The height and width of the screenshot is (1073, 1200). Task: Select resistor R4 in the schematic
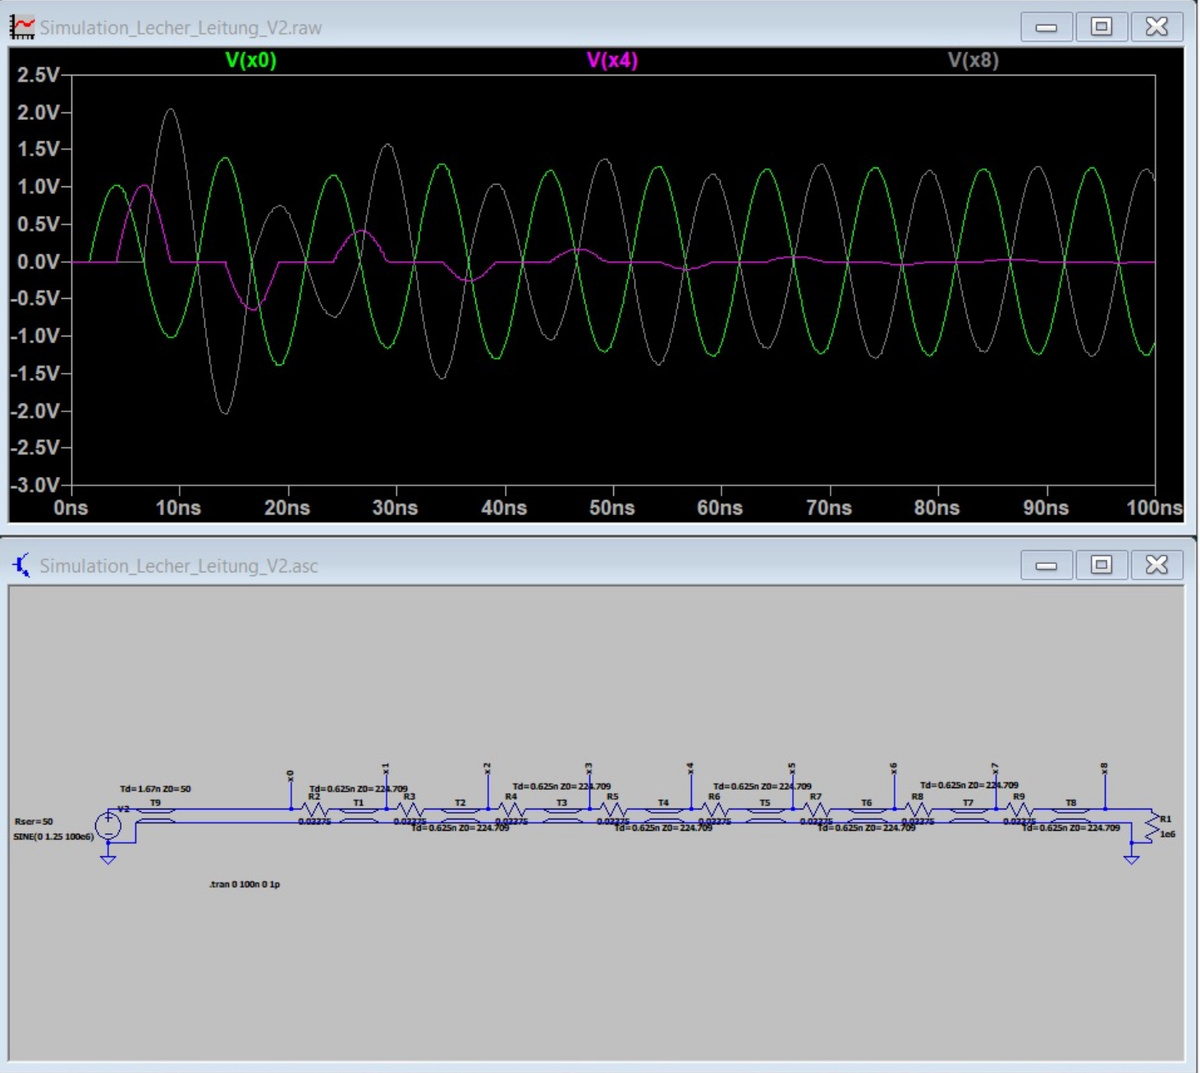click(511, 809)
